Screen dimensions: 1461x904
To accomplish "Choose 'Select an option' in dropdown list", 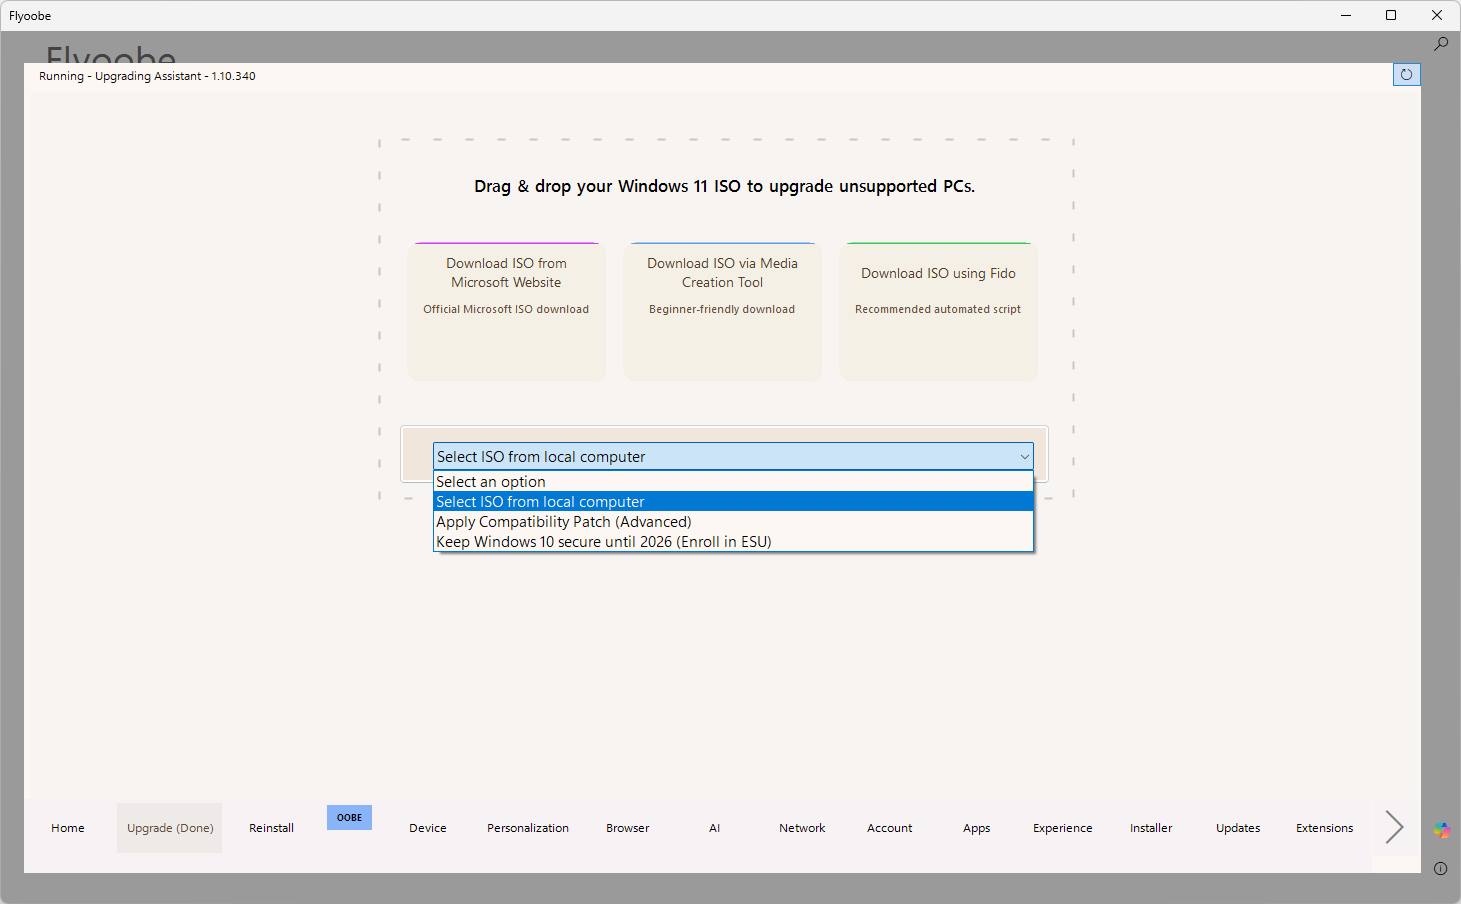I will coord(733,482).
